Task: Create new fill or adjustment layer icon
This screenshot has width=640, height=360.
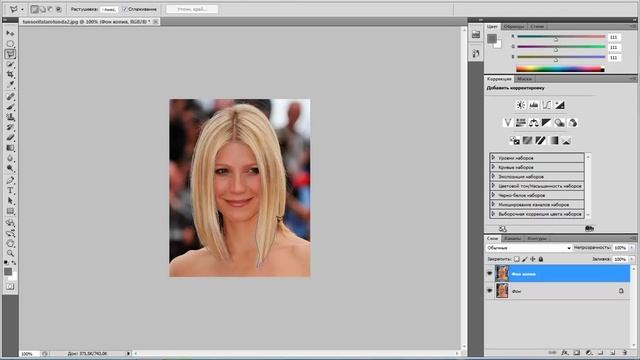Action: pos(589,353)
